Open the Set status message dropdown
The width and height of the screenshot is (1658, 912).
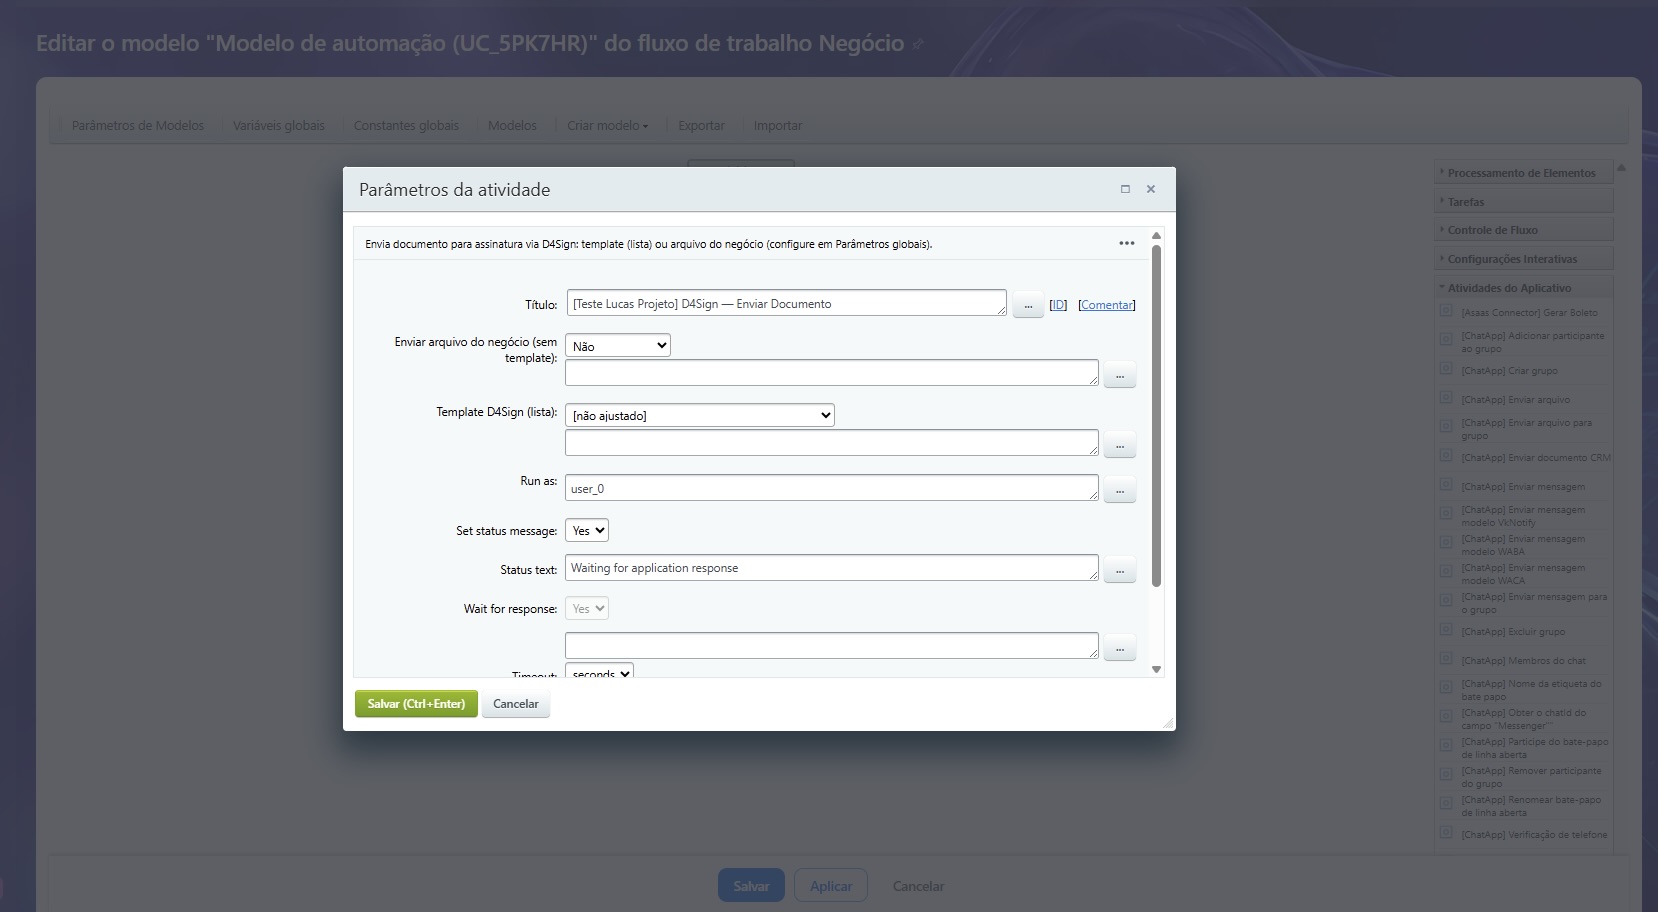587,530
